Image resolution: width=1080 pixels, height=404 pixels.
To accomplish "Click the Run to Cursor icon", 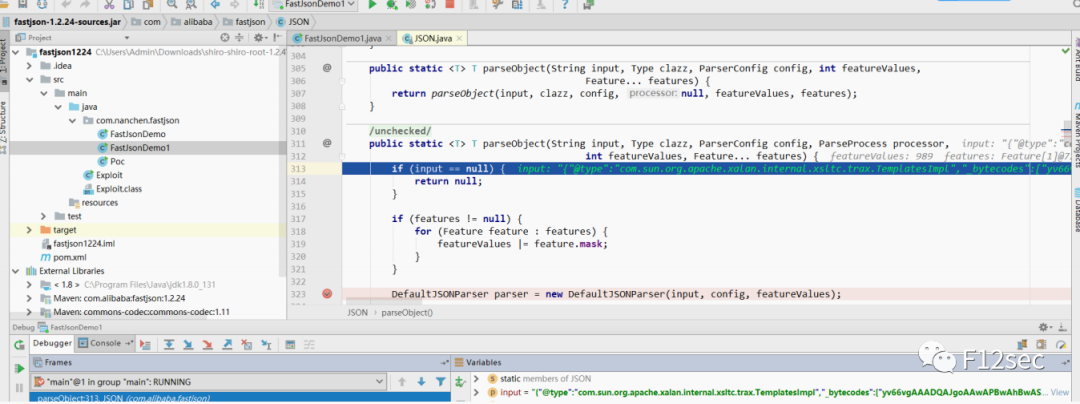I will [x=265, y=343].
